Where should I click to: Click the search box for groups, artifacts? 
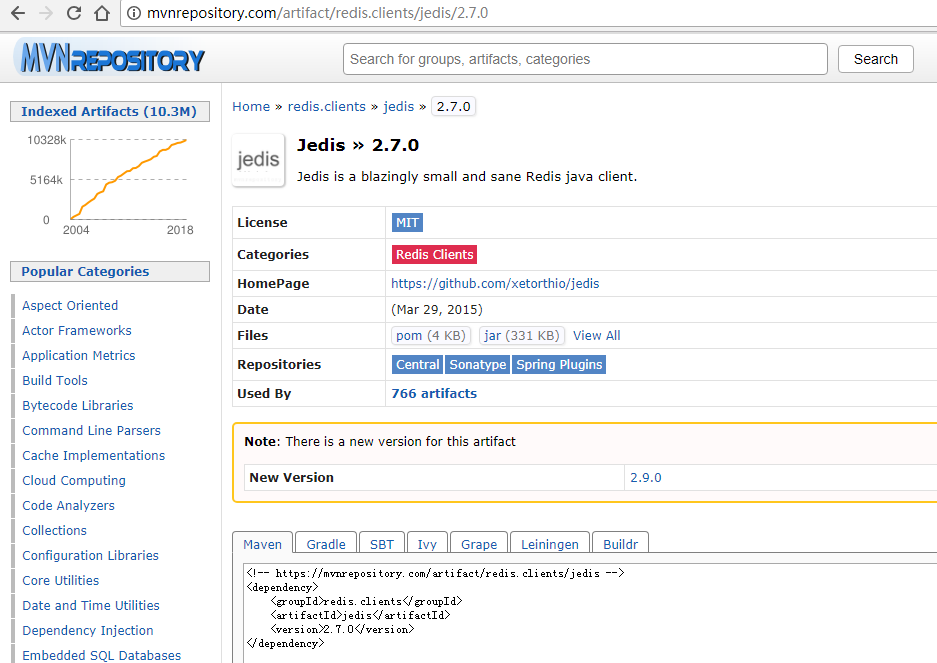point(585,59)
